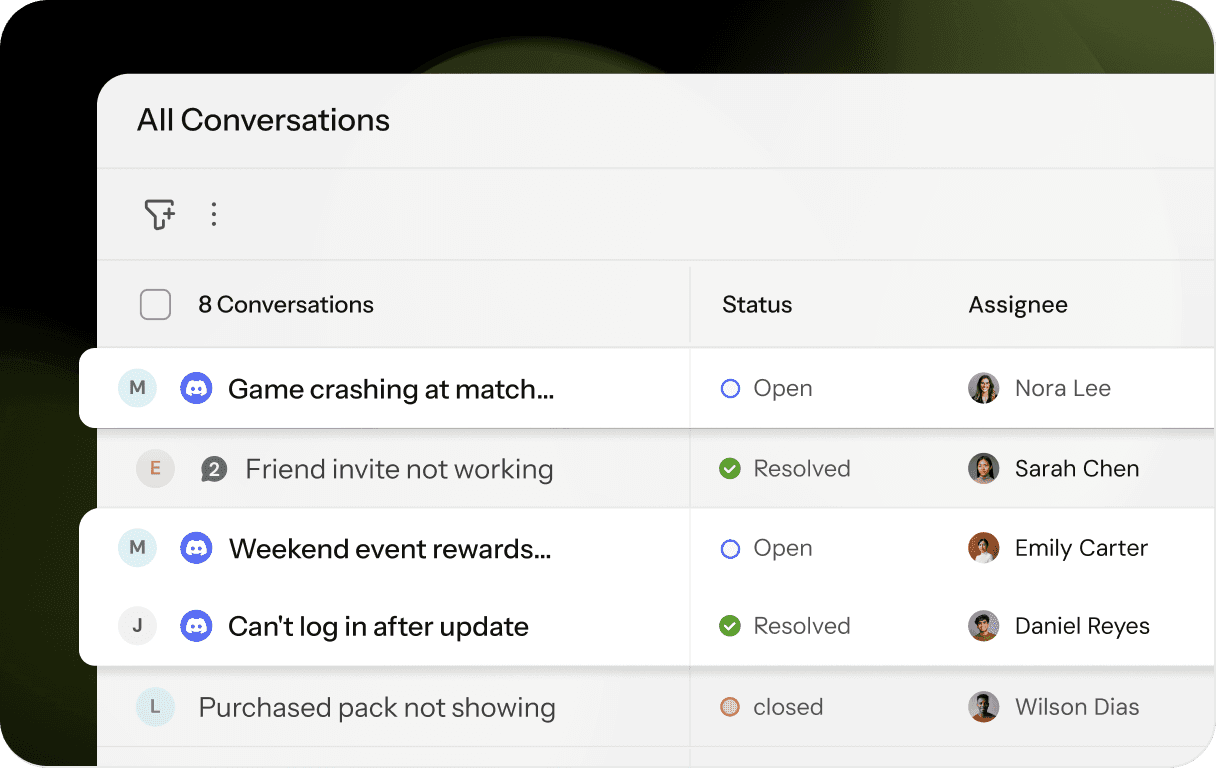This screenshot has width=1216, height=768.
Task: Click closed status text on Purchased pack row
Action: click(x=788, y=707)
